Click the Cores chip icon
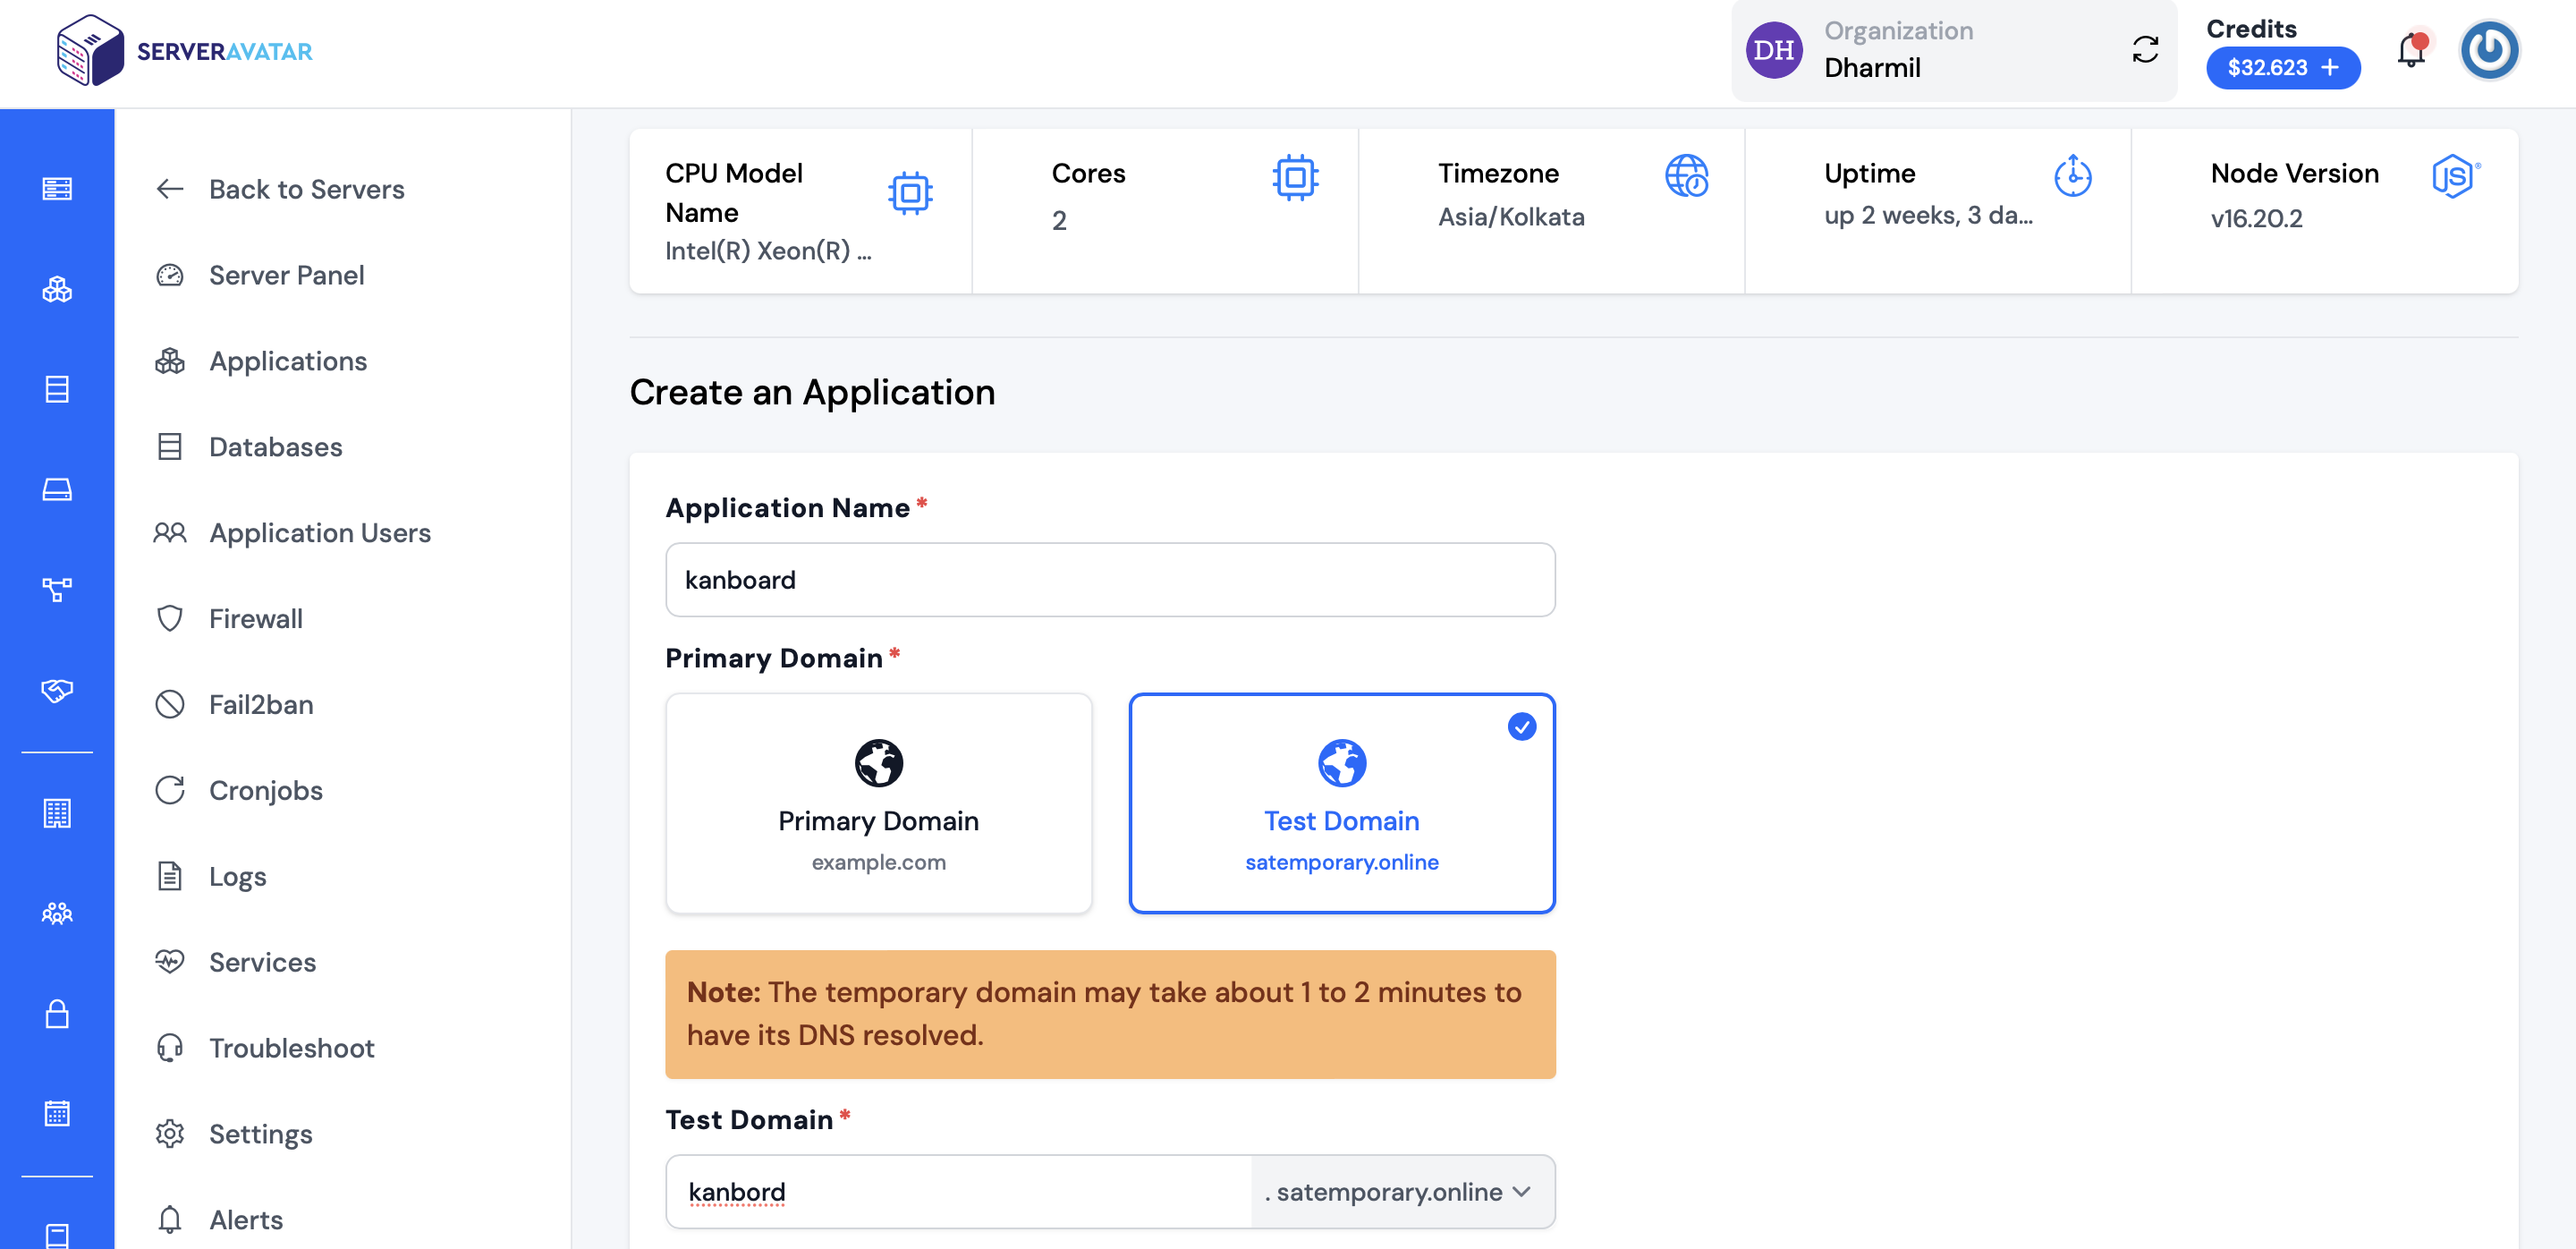This screenshot has width=2576, height=1249. 1295,178
